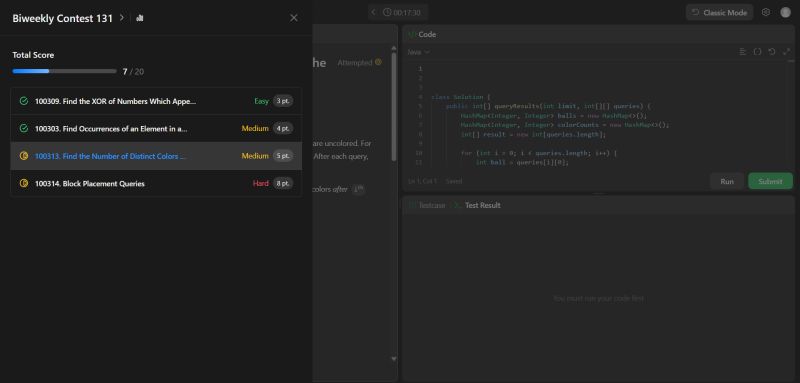Click the solved checkmark icon of problem 100309
800x383 pixels.
click(x=23, y=101)
